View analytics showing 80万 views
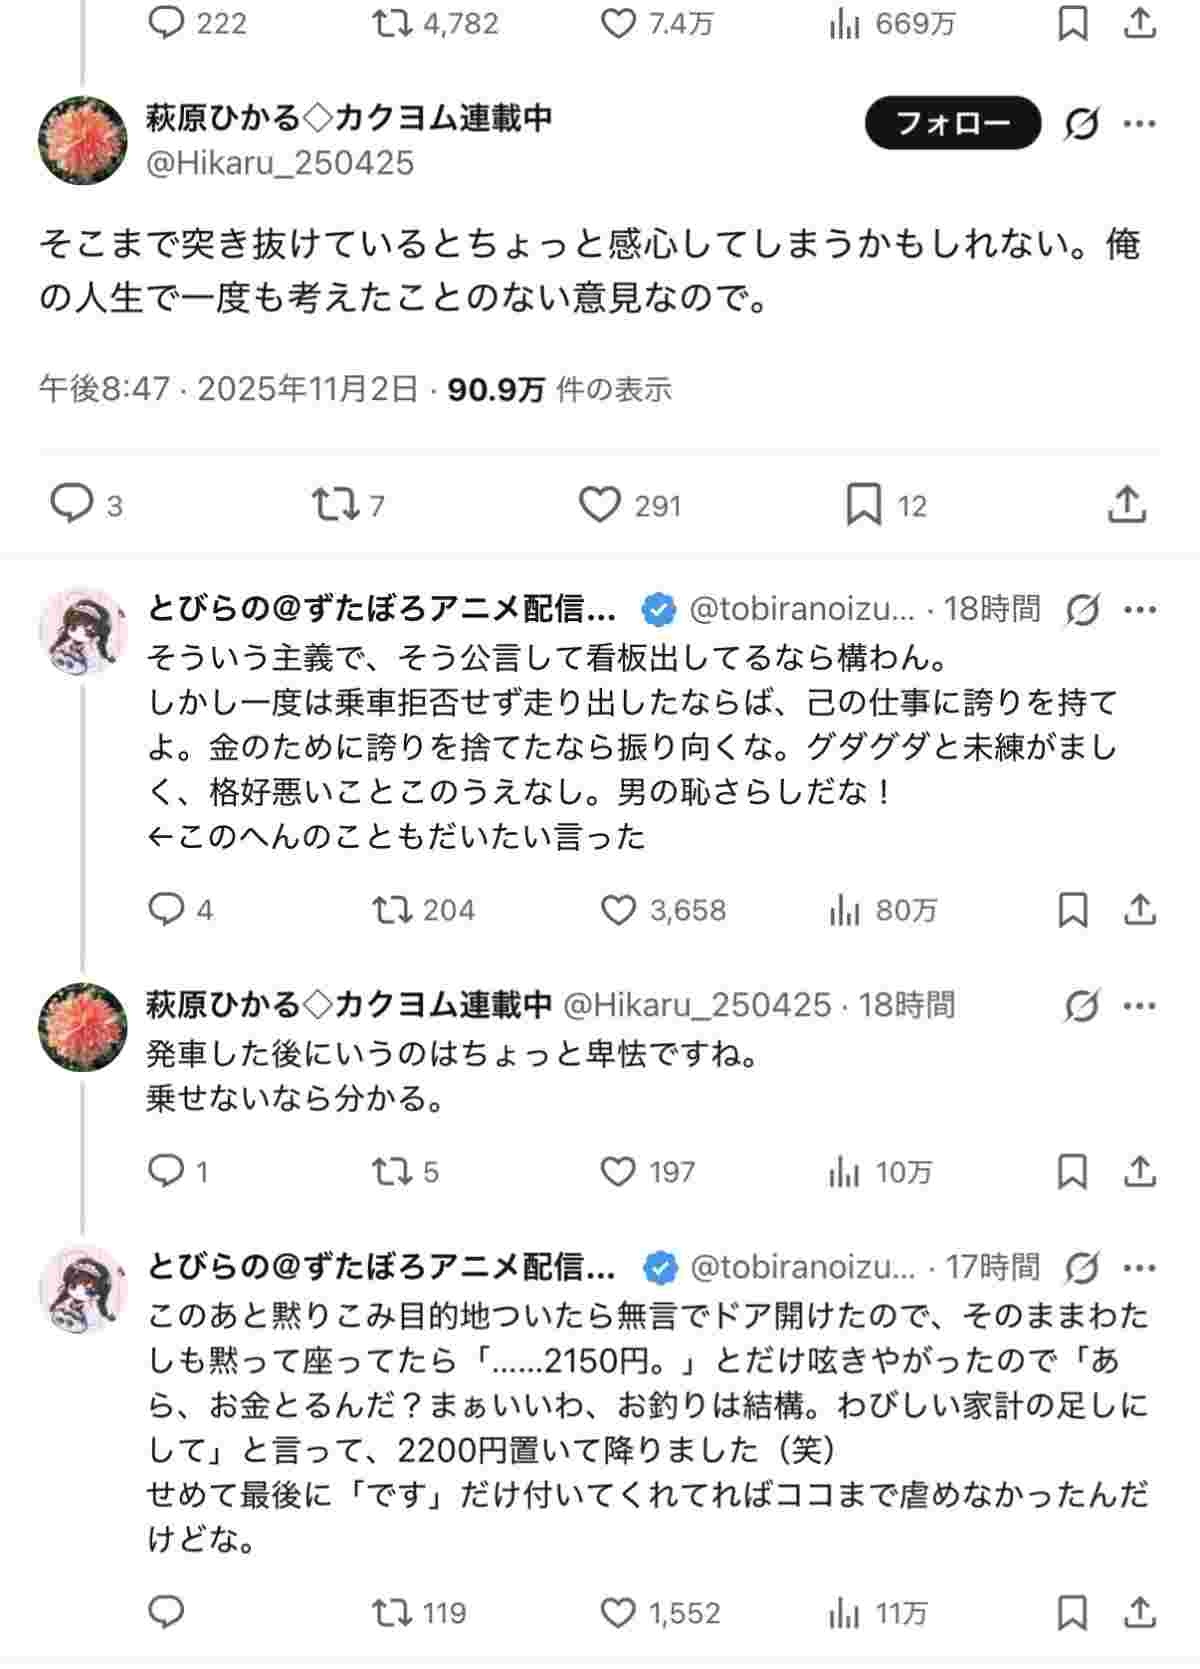Screen dimensions: 1200x1669 pyautogui.click(x=845, y=909)
